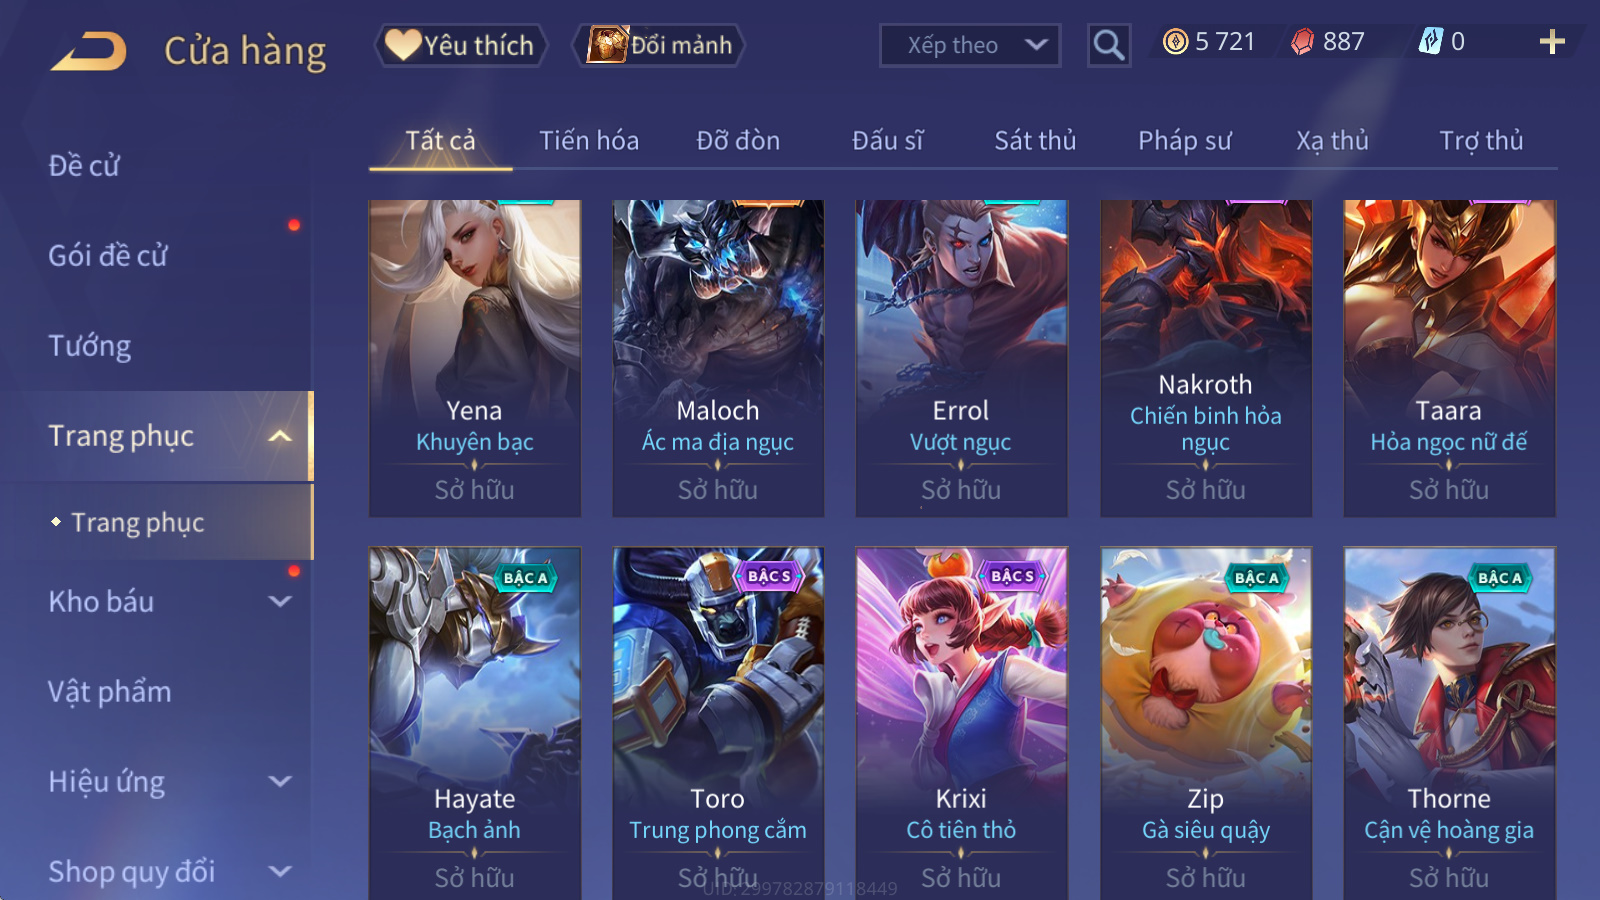
Task: Click the gold coin balance icon
Action: [x=1176, y=42]
